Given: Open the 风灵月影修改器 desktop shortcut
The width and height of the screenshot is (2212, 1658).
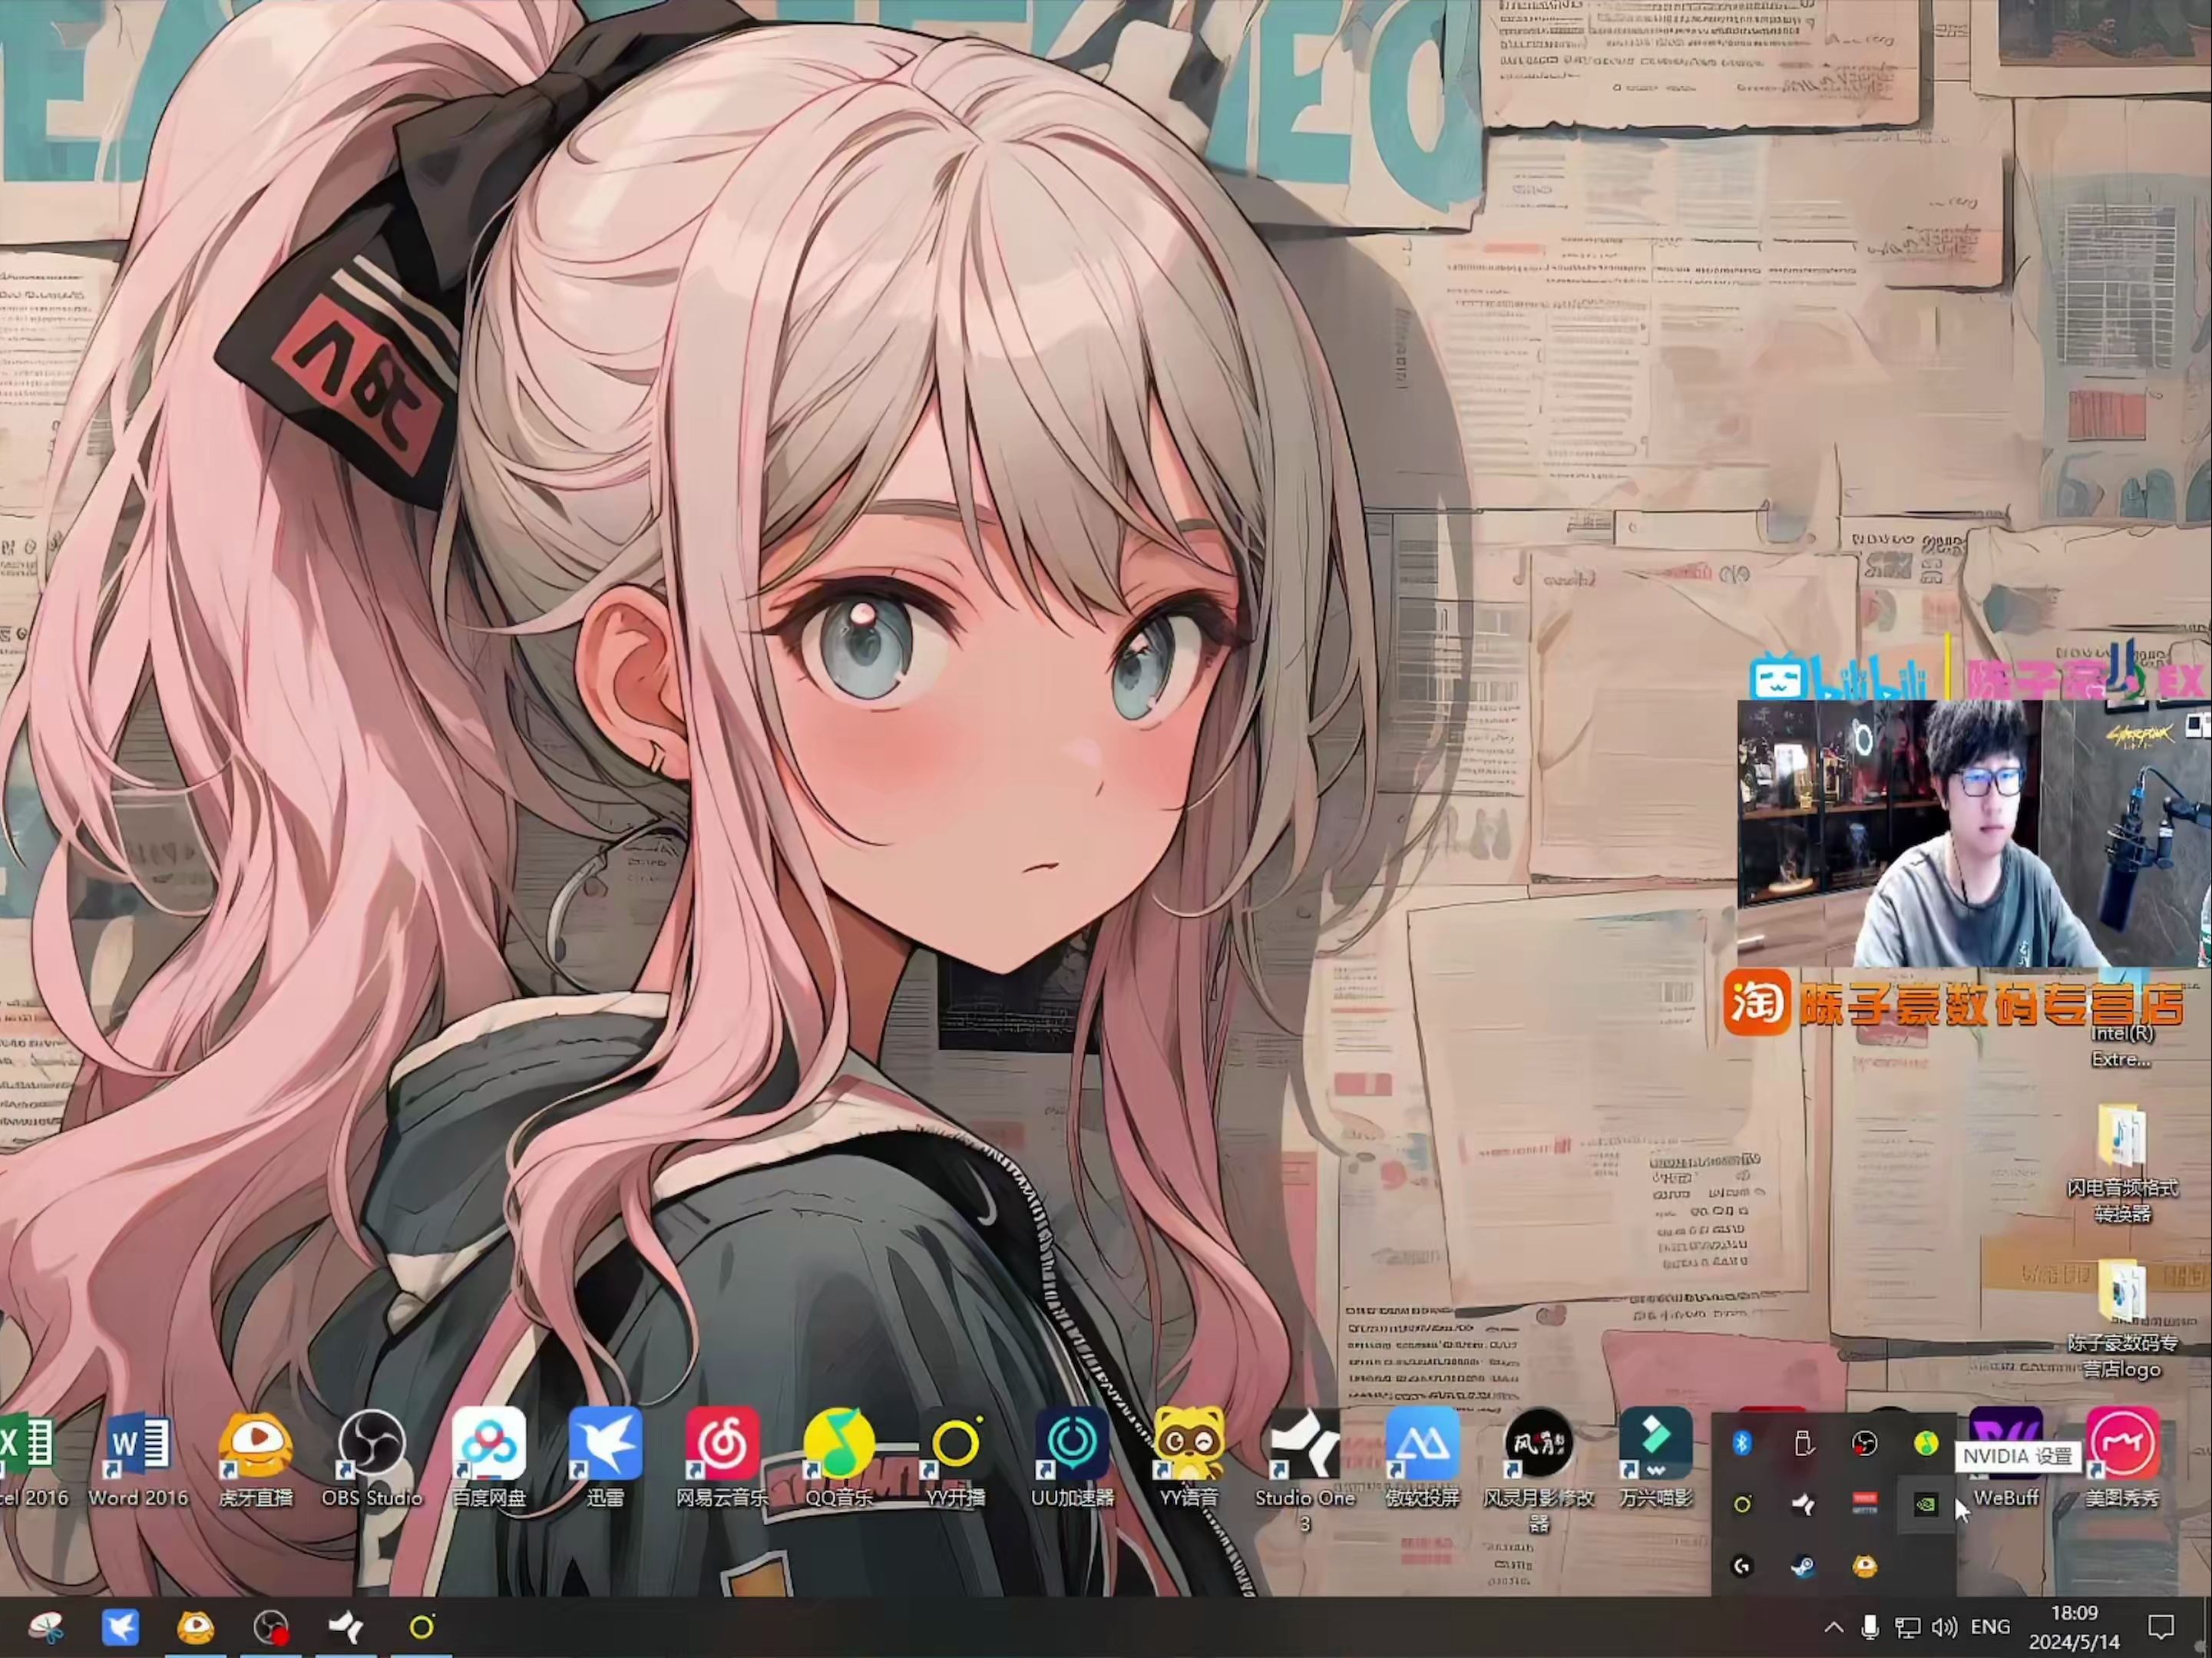Looking at the screenshot, I should [x=1539, y=1470].
